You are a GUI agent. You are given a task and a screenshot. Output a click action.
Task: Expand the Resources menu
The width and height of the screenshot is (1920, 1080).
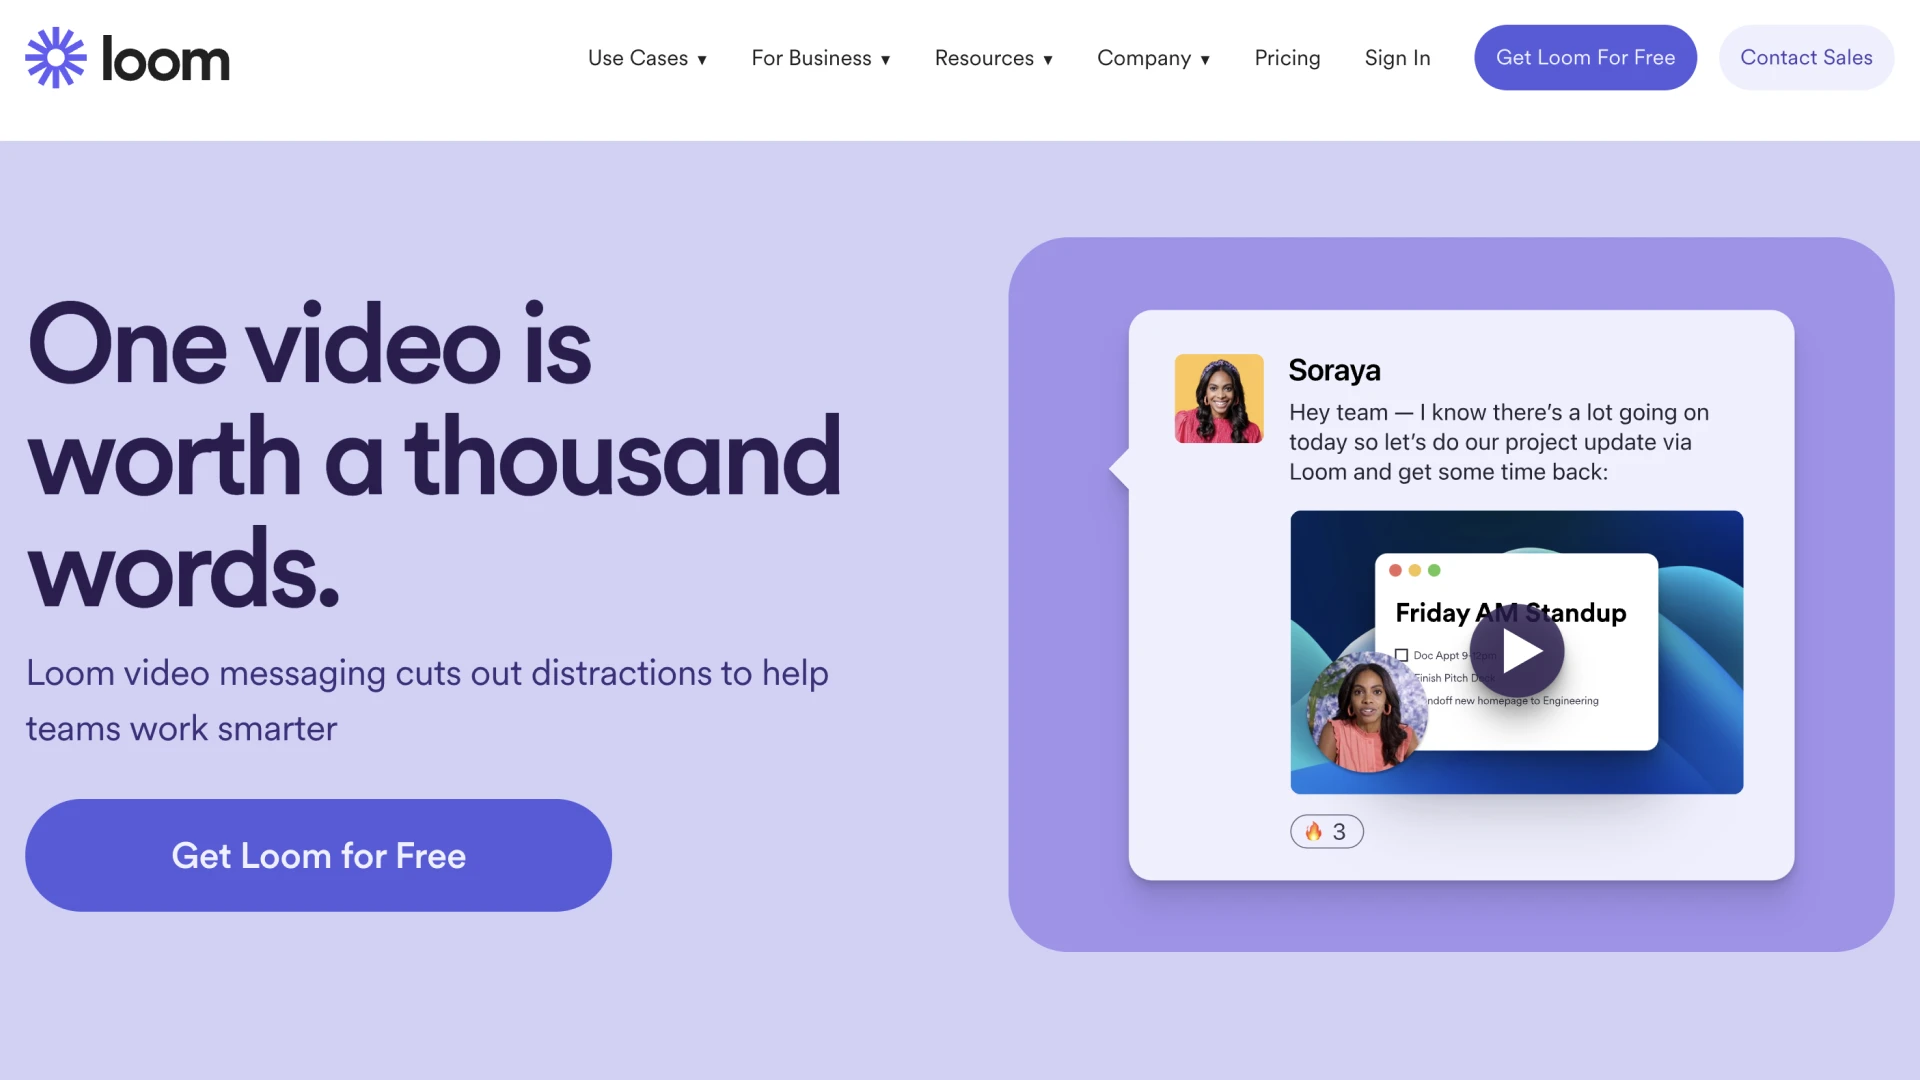[x=993, y=58]
